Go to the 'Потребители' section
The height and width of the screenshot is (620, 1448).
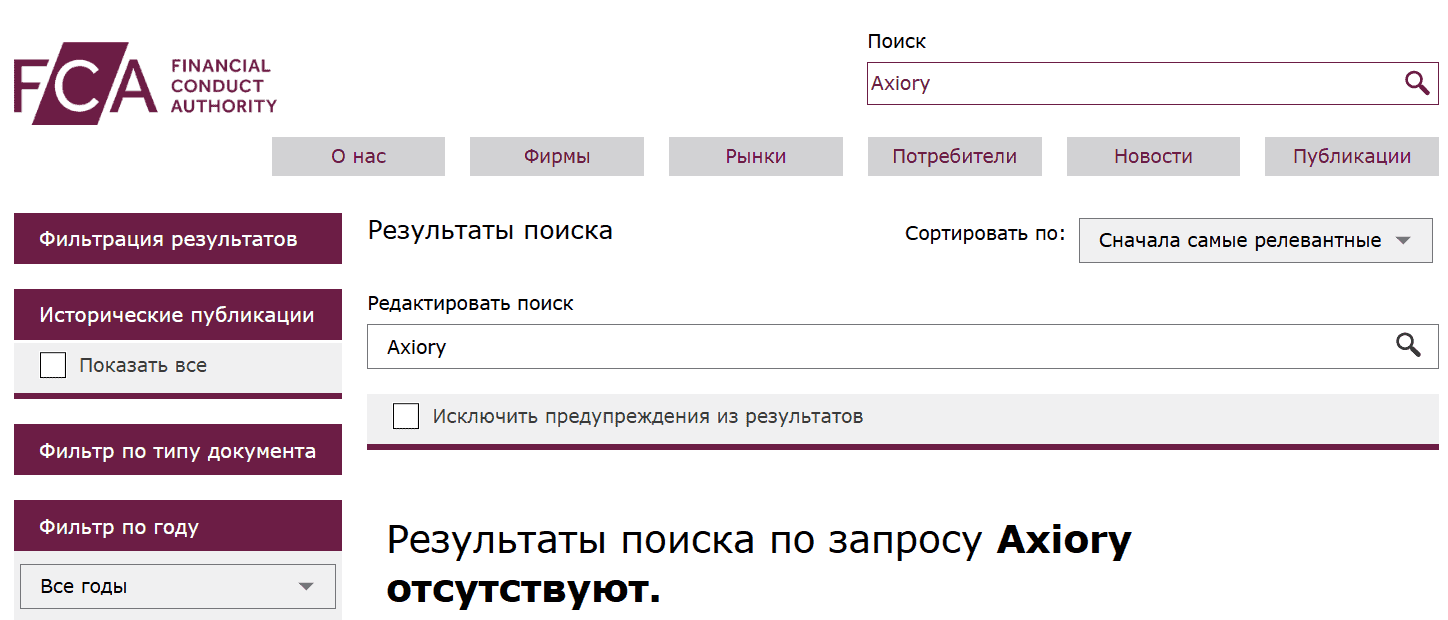[954, 156]
